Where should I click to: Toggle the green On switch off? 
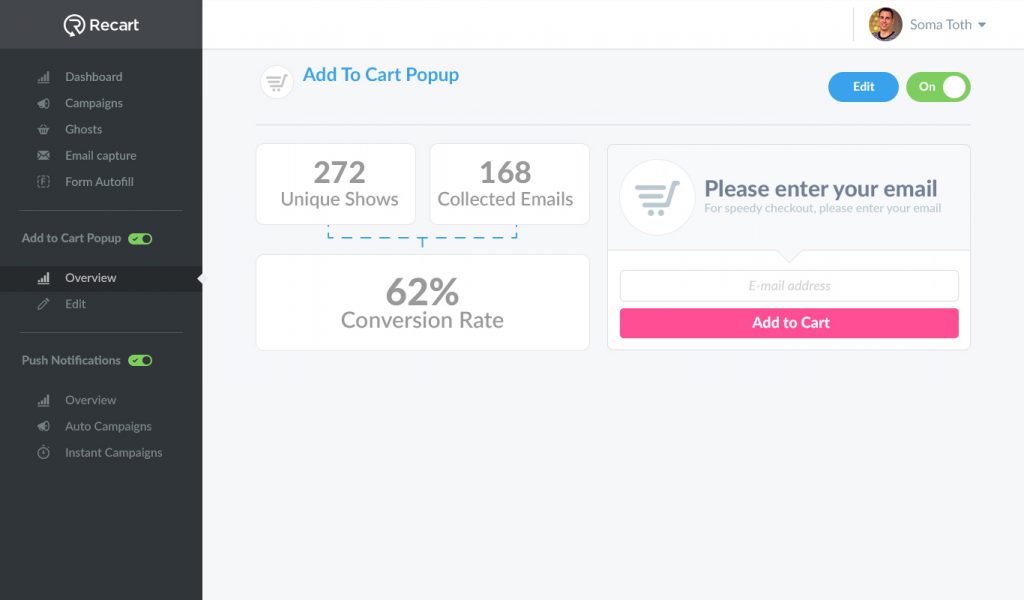(938, 87)
